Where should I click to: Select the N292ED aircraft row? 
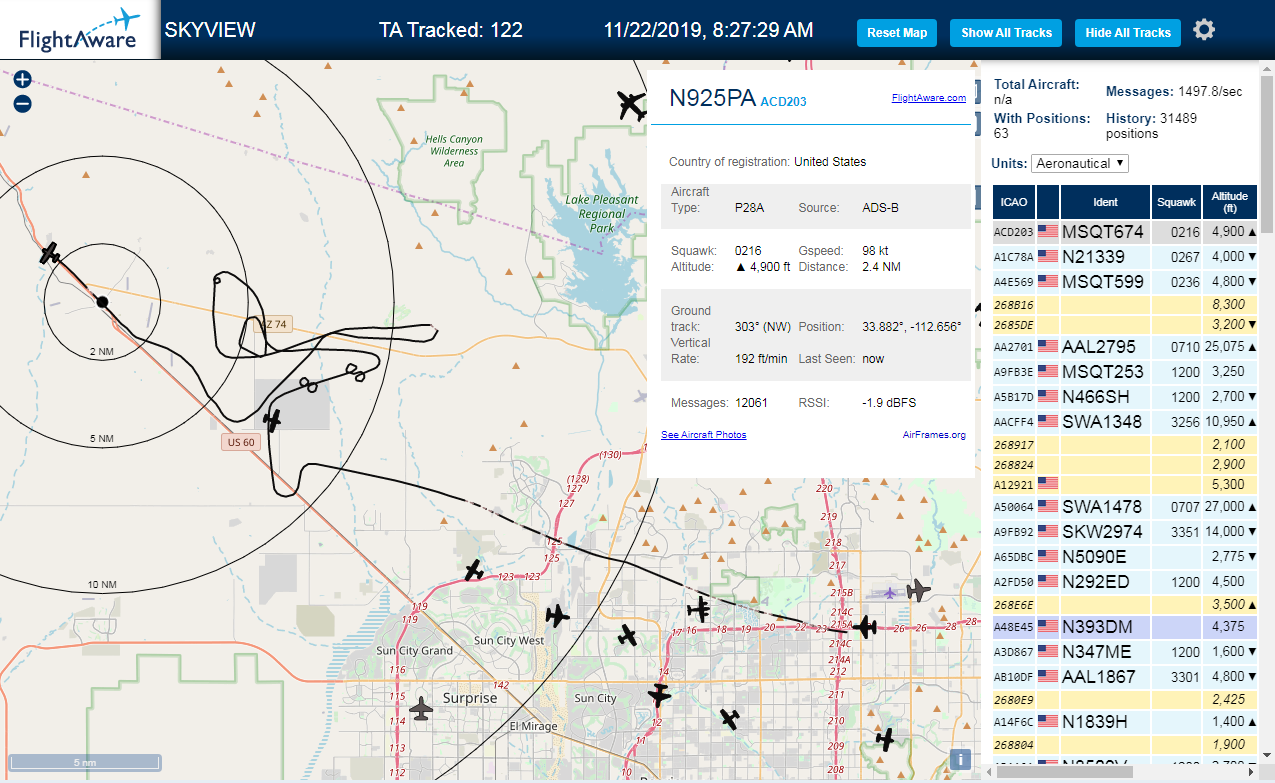[x=1125, y=582]
